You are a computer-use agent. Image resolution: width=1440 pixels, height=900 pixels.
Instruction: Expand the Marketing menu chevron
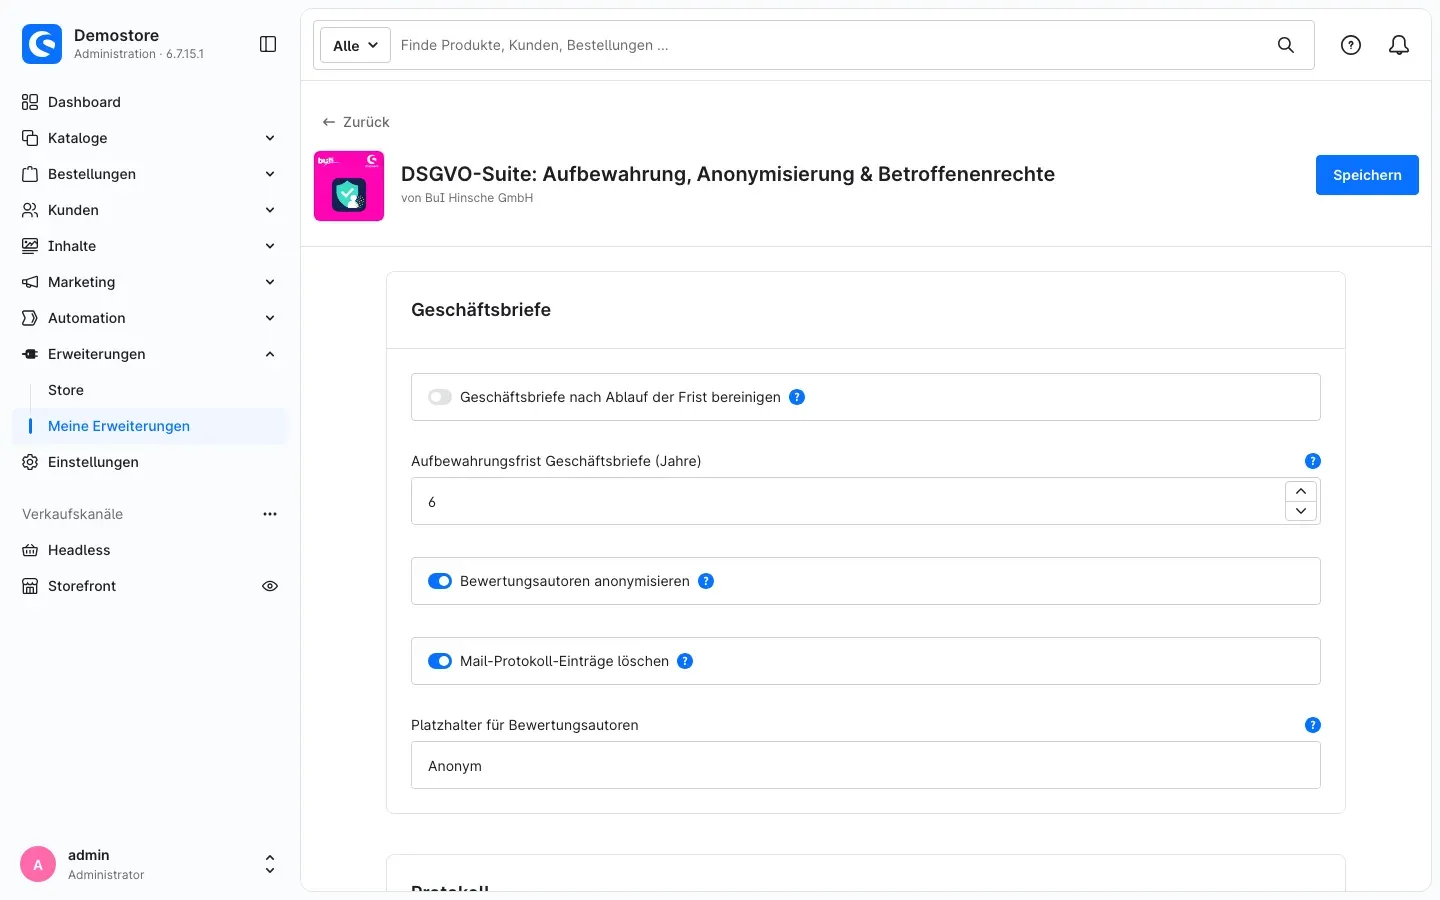pos(270,282)
